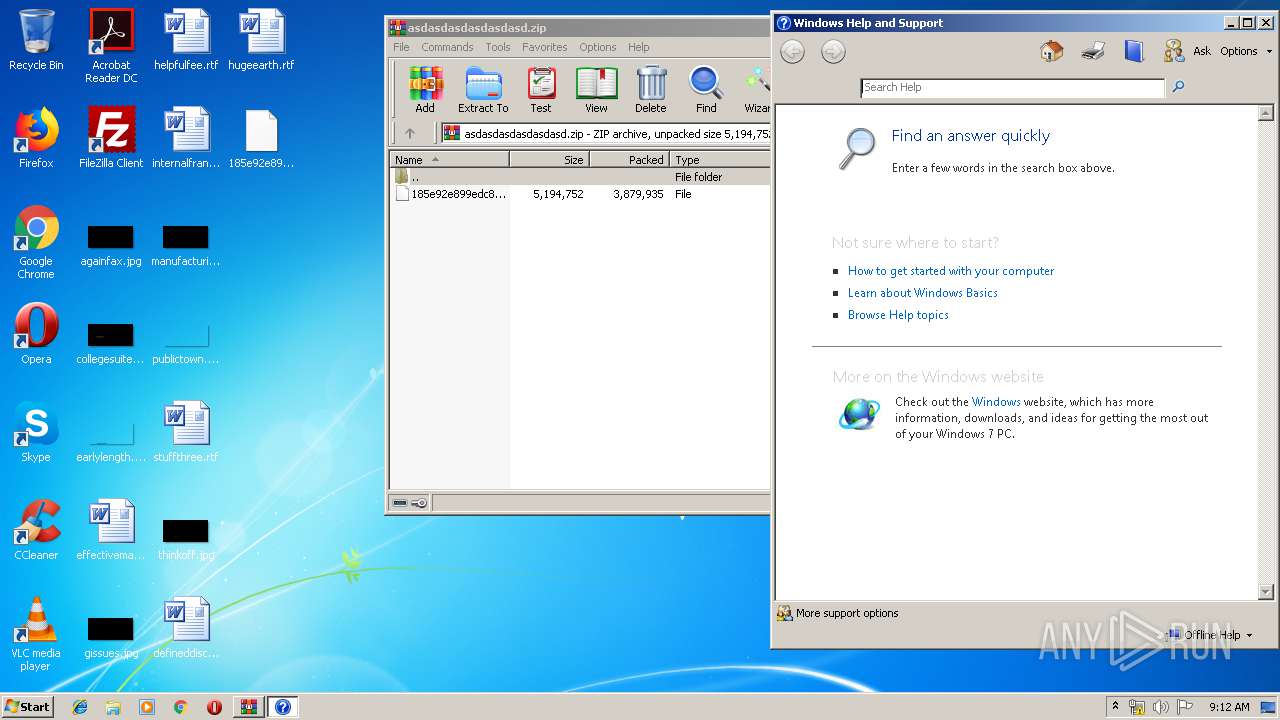The image size is (1280, 720).
Task: Click More support options
Action: (x=838, y=613)
